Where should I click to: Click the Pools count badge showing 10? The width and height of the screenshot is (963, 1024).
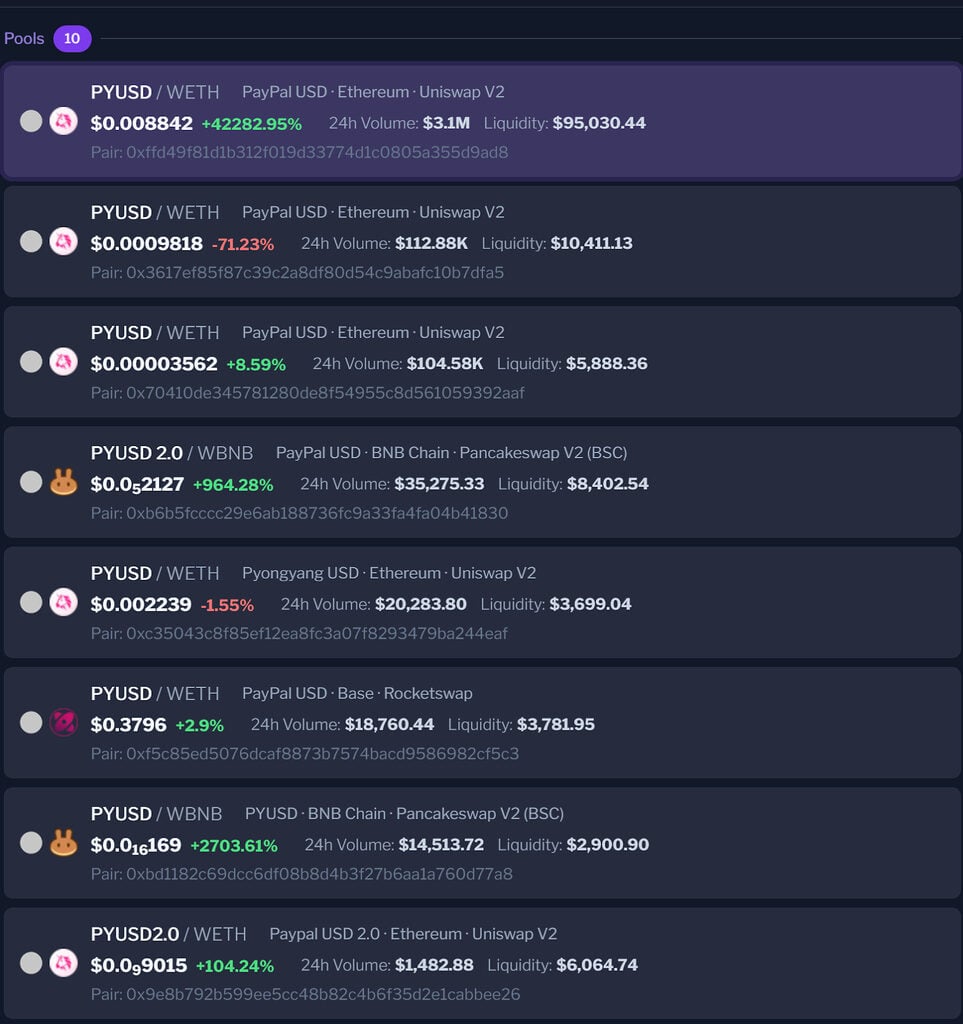[x=72, y=39]
